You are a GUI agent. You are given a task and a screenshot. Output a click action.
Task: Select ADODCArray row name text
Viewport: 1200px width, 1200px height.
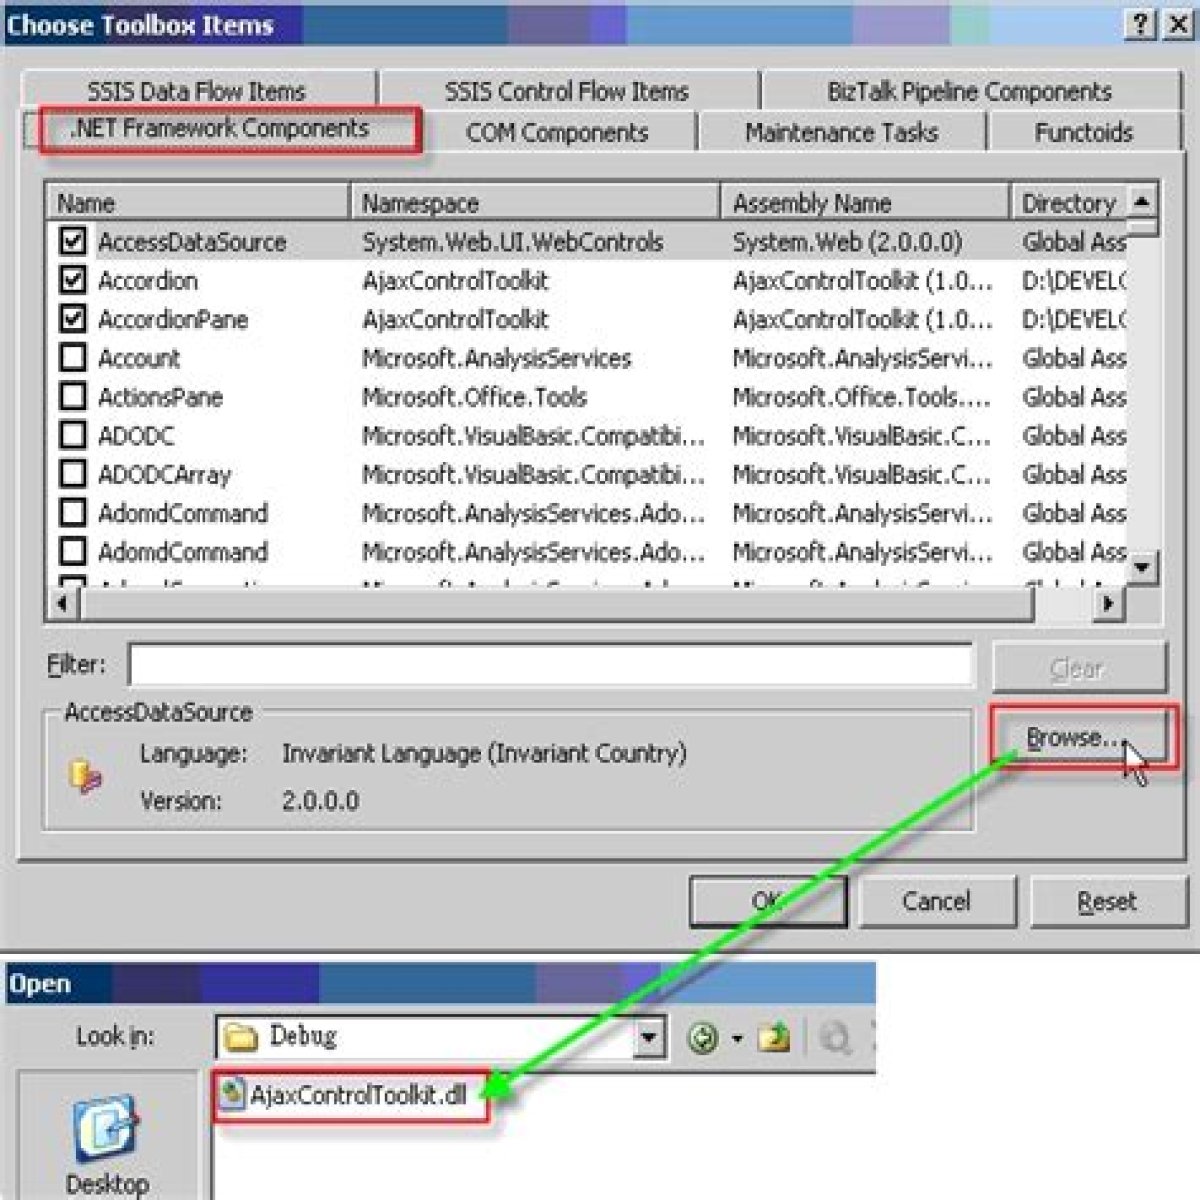pyautogui.click(x=164, y=475)
